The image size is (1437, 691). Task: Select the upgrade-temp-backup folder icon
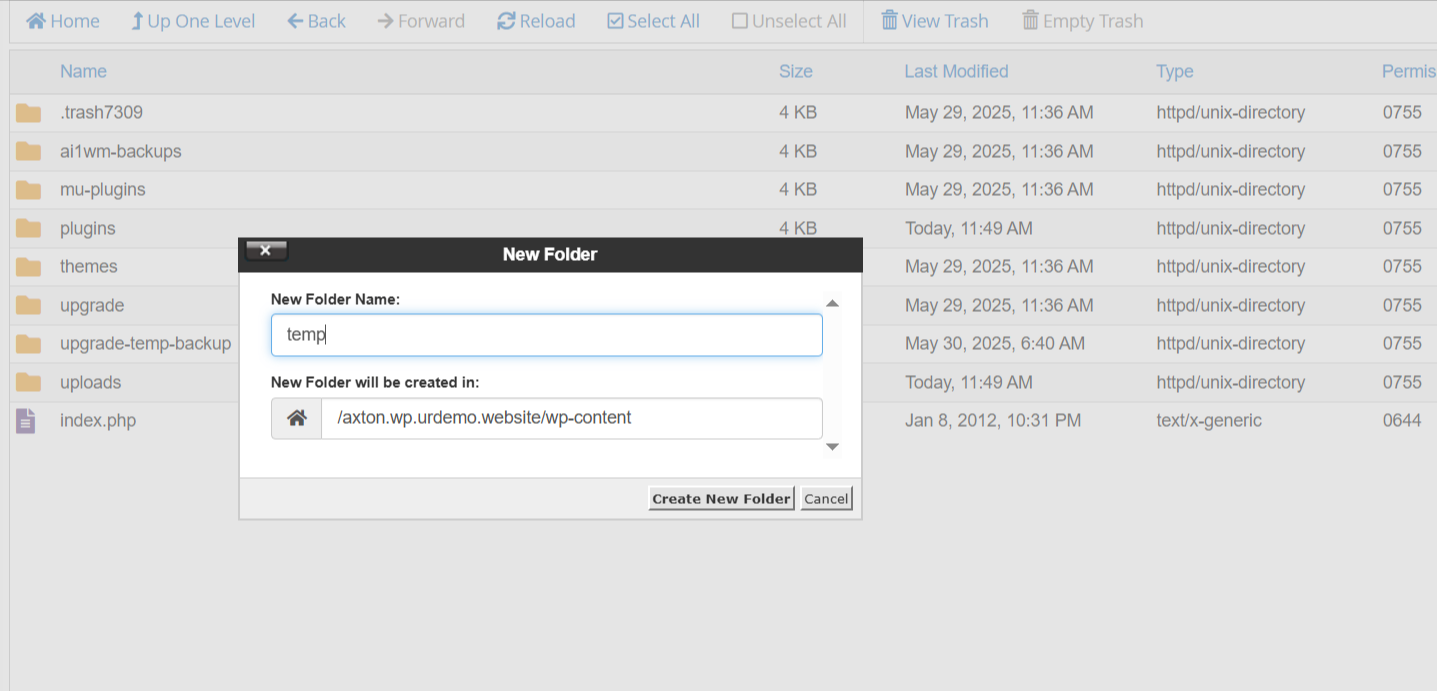[28, 344]
